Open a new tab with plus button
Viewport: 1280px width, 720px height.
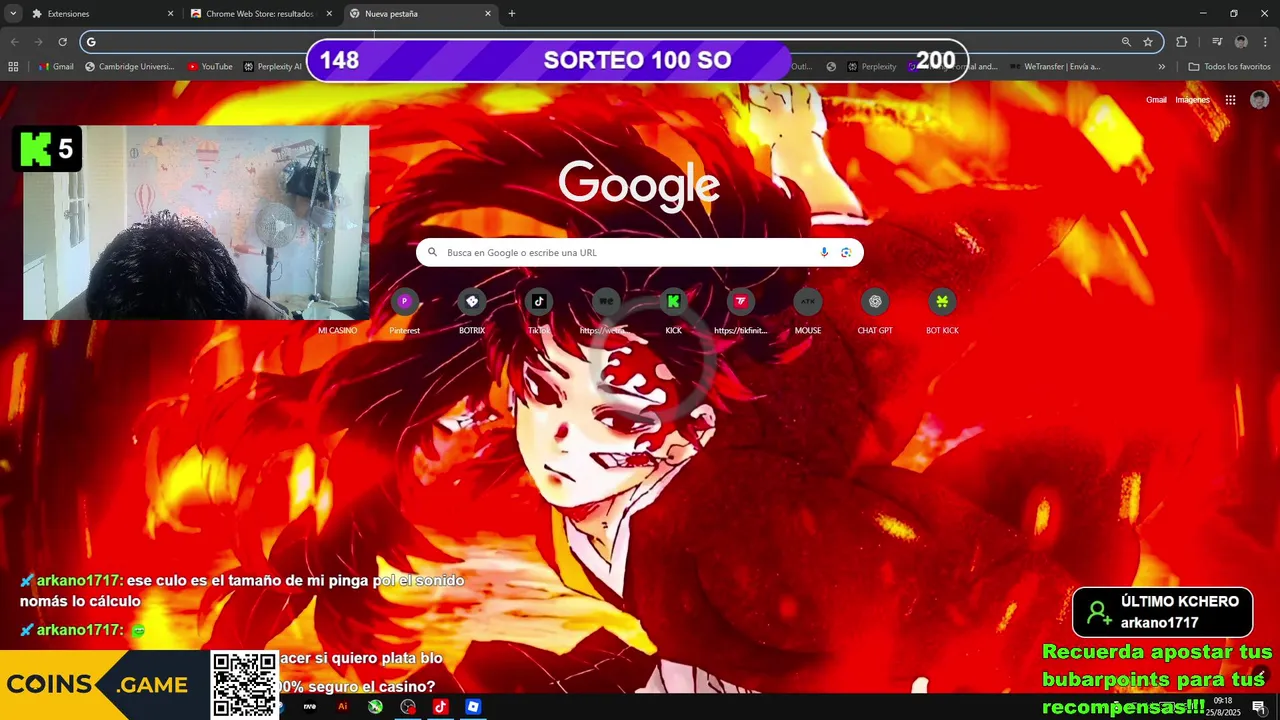coord(512,14)
